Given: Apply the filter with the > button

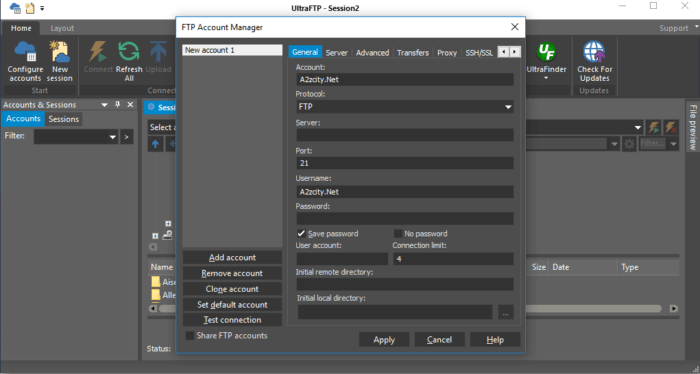Looking at the screenshot, I should pos(127,137).
